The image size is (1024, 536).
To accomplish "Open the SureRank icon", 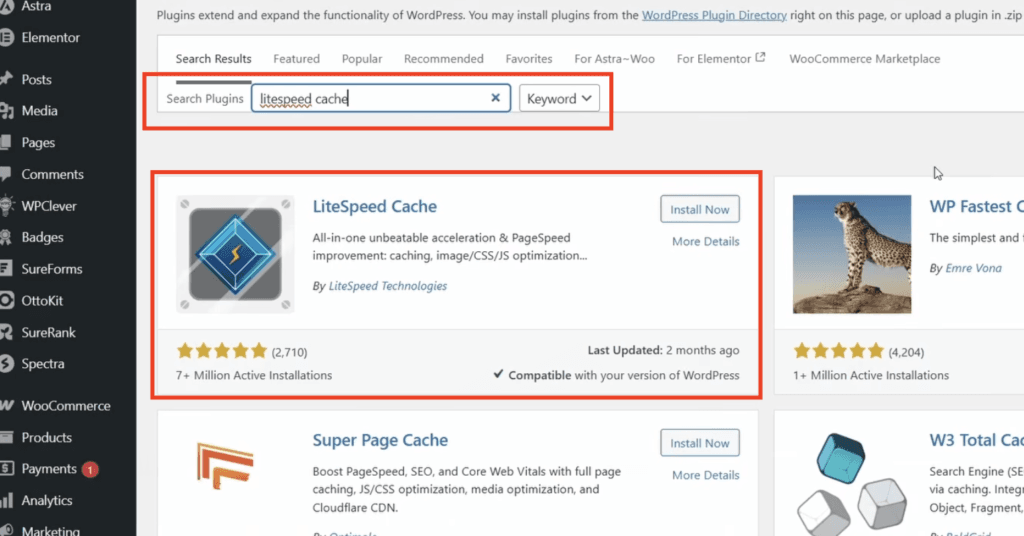I will click(x=6, y=332).
